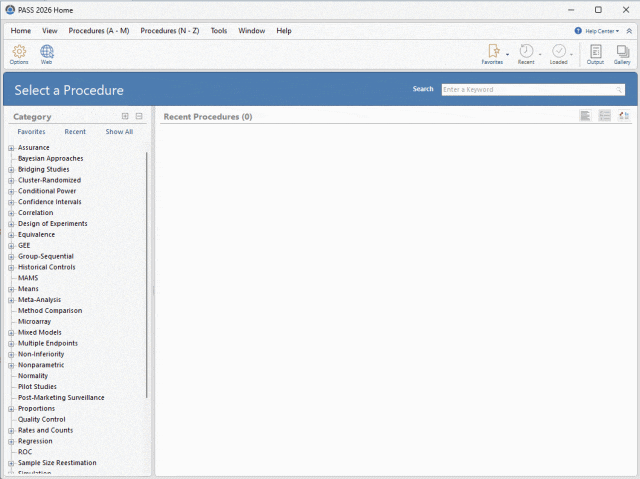Viewport: 640px width, 479px height.
Task: Open the Procedures (A - M) menu
Action: click(99, 31)
